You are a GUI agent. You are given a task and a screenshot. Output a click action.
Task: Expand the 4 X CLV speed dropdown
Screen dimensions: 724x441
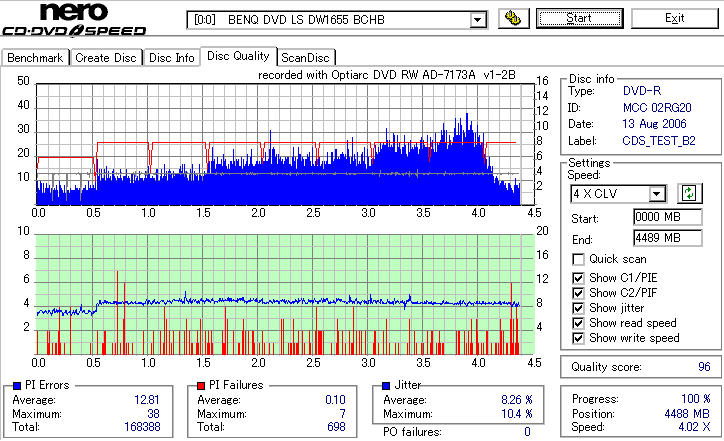pos(656,194)
